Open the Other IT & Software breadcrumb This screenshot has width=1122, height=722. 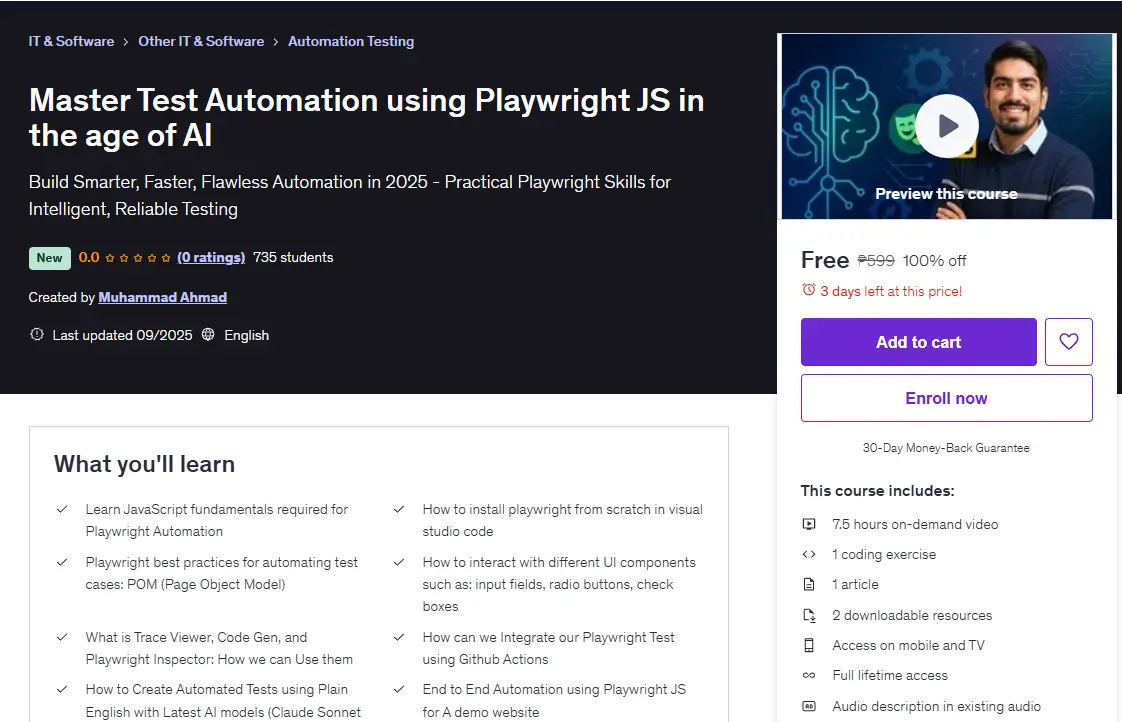click(201, 42)
